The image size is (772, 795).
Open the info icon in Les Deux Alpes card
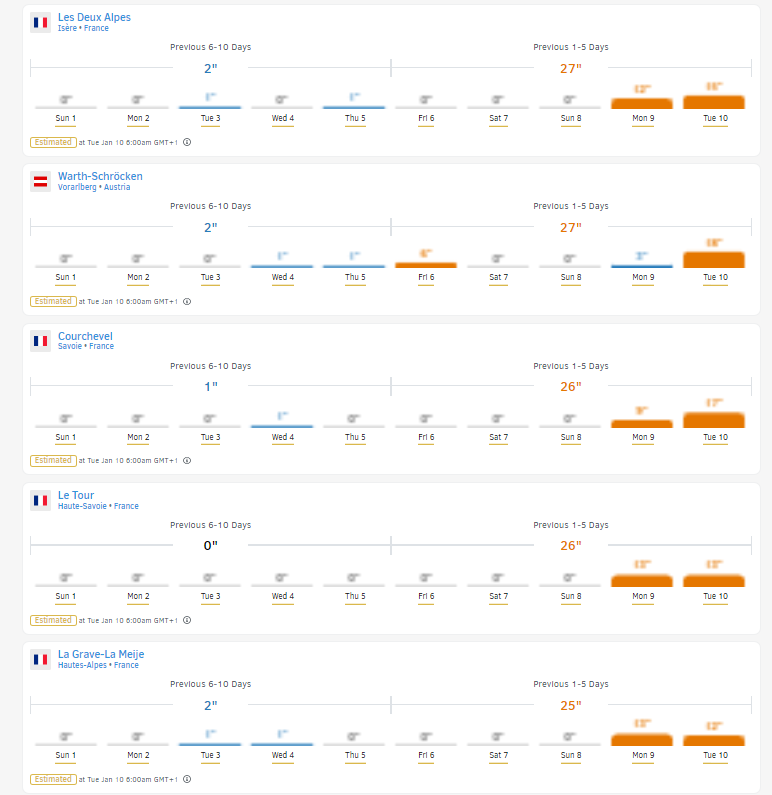click(187, 142)
